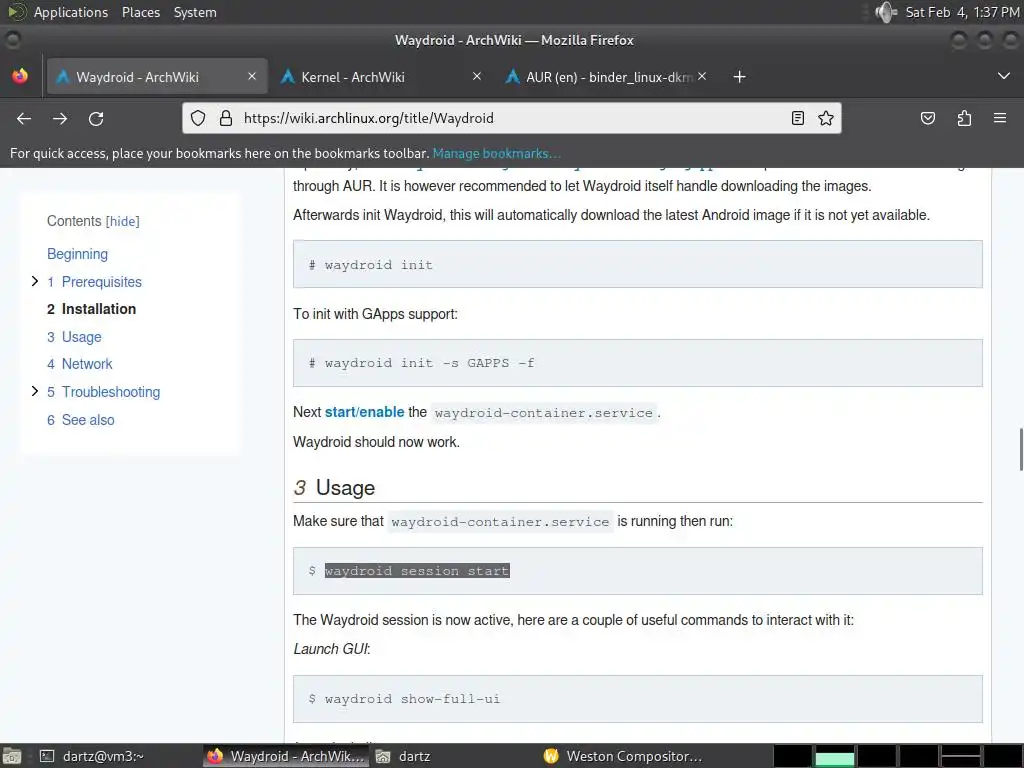This screenshot has width=1024, height=768.
Task: Expand the Troubleshooting contents section
Action: coord(35,391)
